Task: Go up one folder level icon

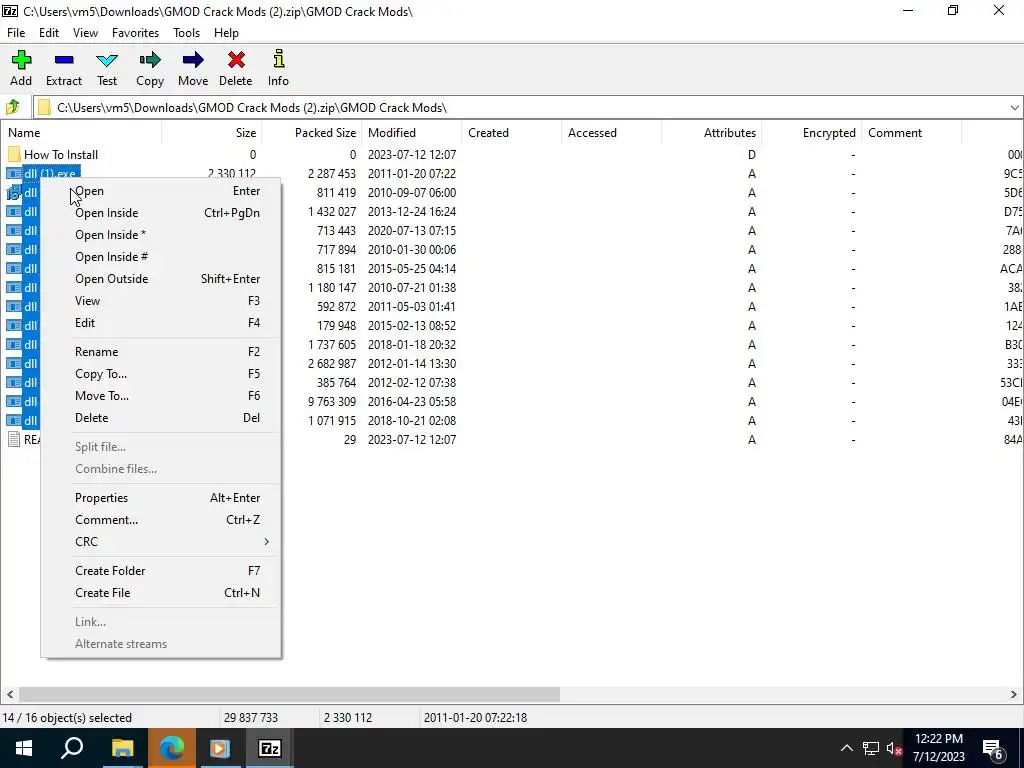Action: pos(13,107)
